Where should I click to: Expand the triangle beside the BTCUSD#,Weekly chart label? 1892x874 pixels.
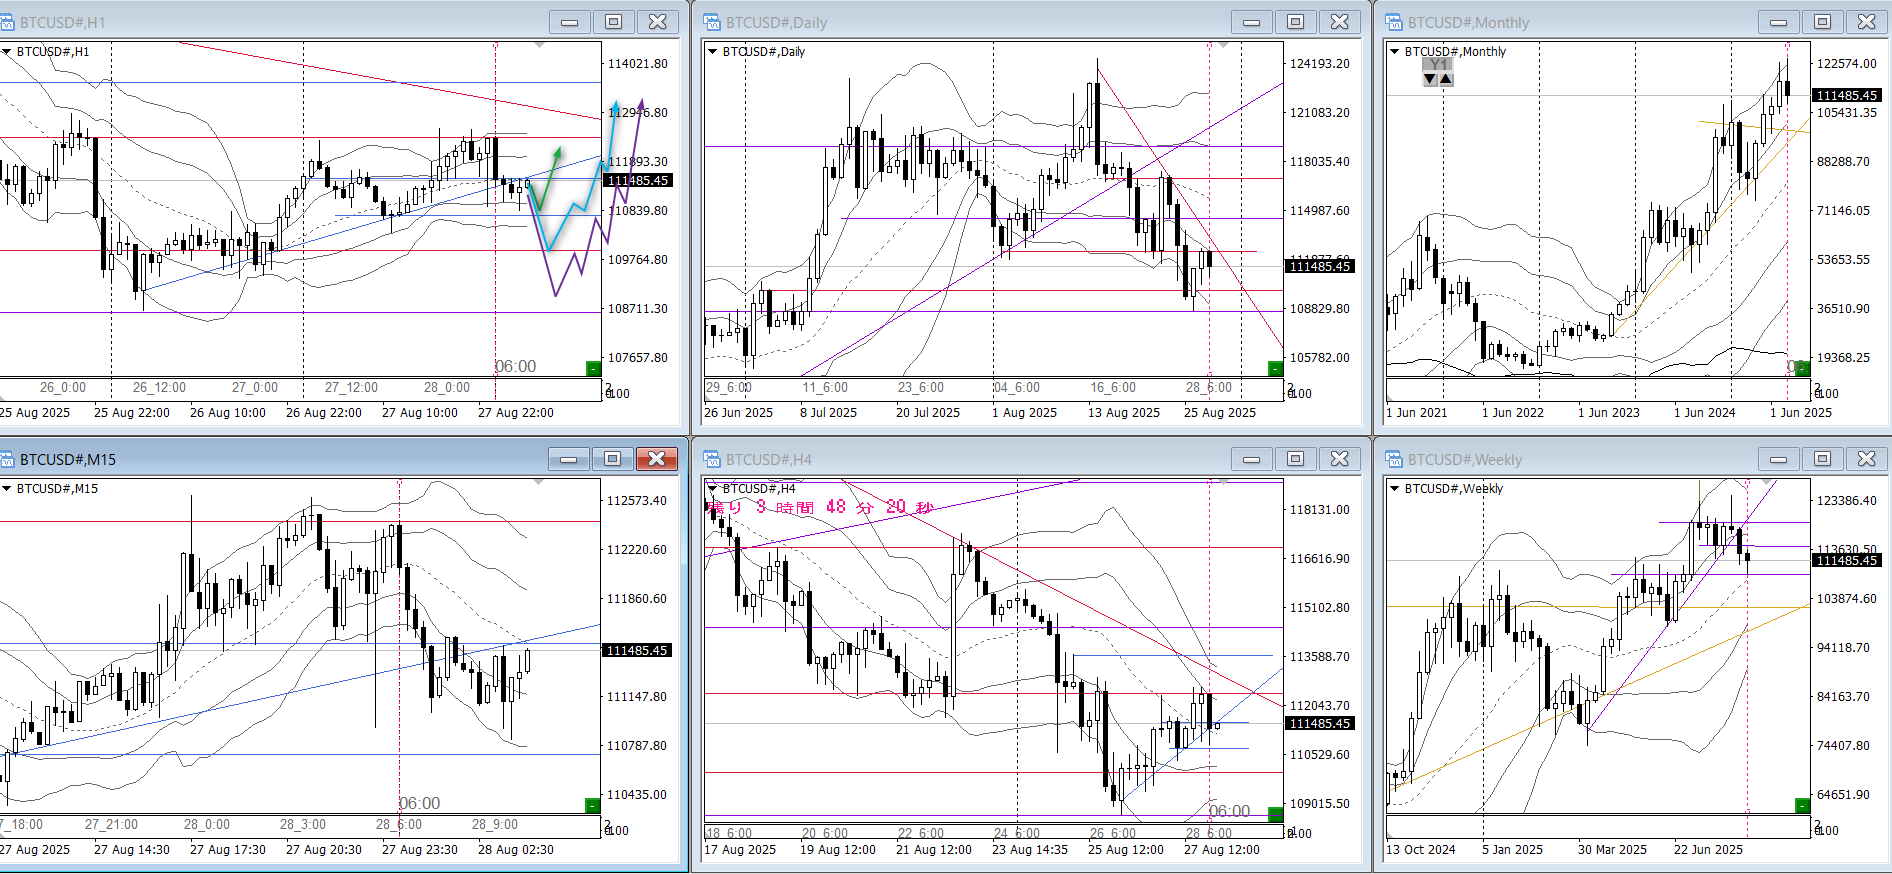pyautogui.click(x=1395, y=489)
